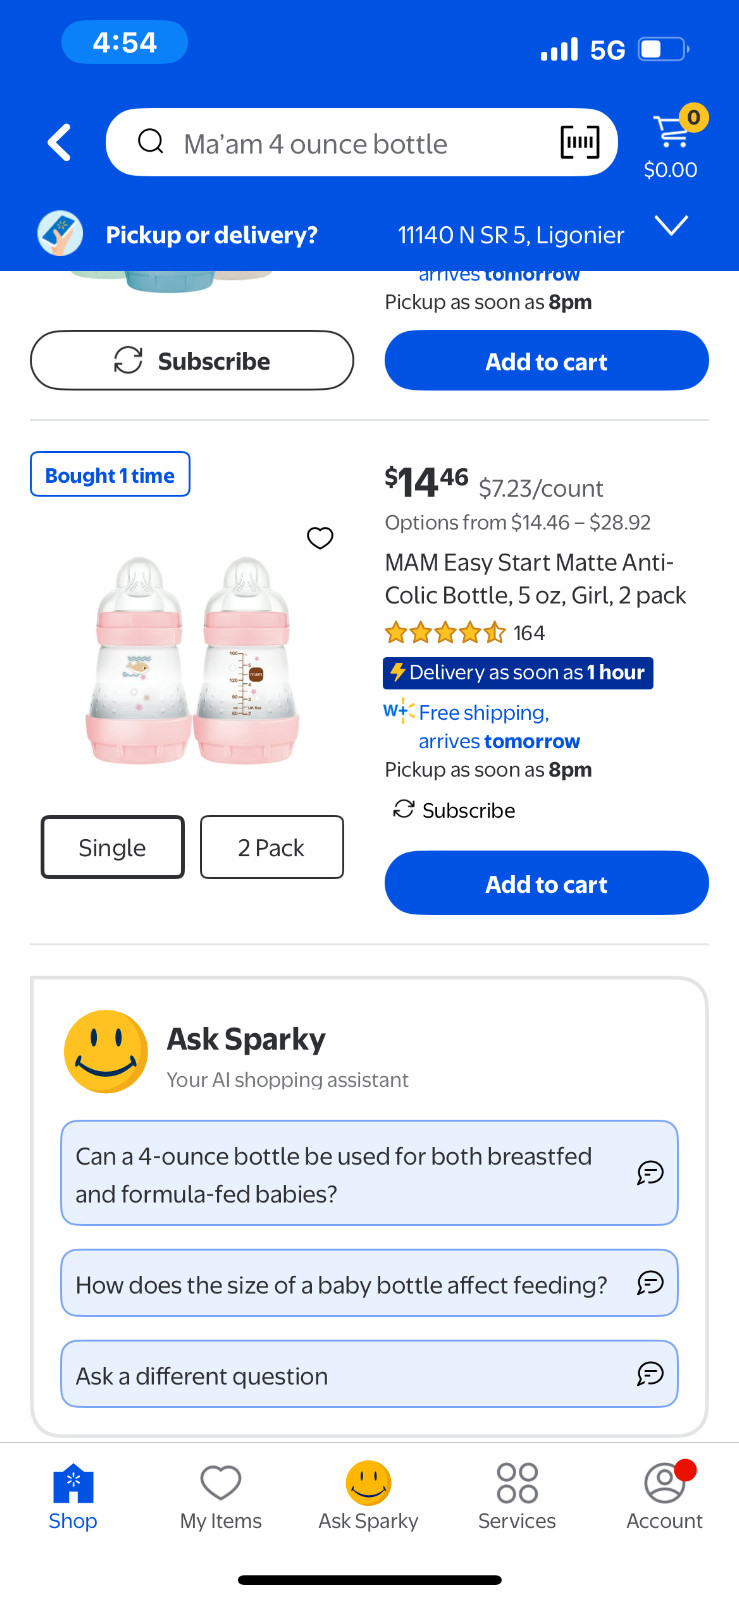Tap the back arrow icon

tap(60, 142)
